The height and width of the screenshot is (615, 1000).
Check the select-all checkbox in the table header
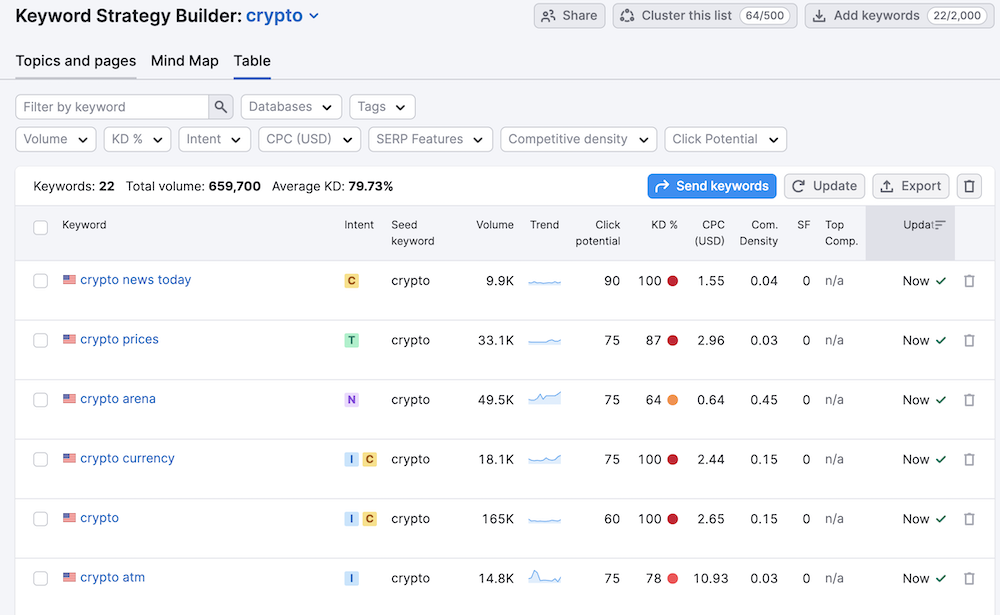click(41, 227)
